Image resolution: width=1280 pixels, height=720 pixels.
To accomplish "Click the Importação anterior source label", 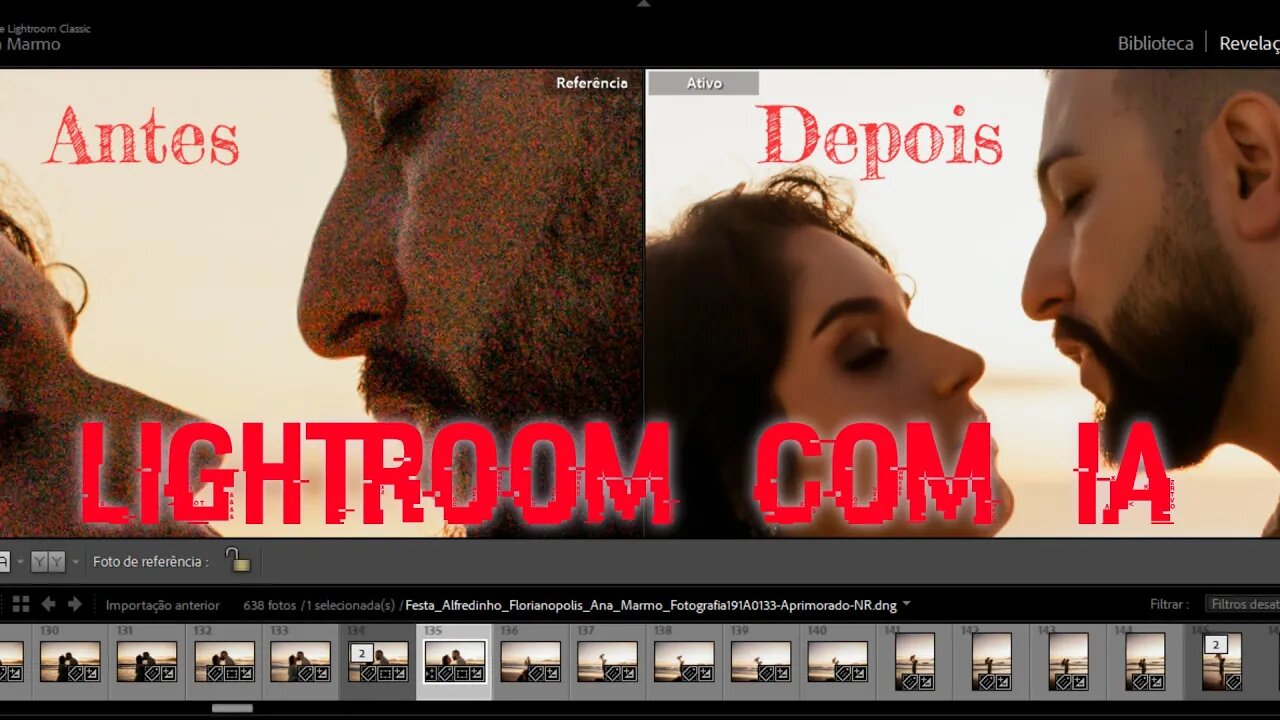I will coord(162,605).
